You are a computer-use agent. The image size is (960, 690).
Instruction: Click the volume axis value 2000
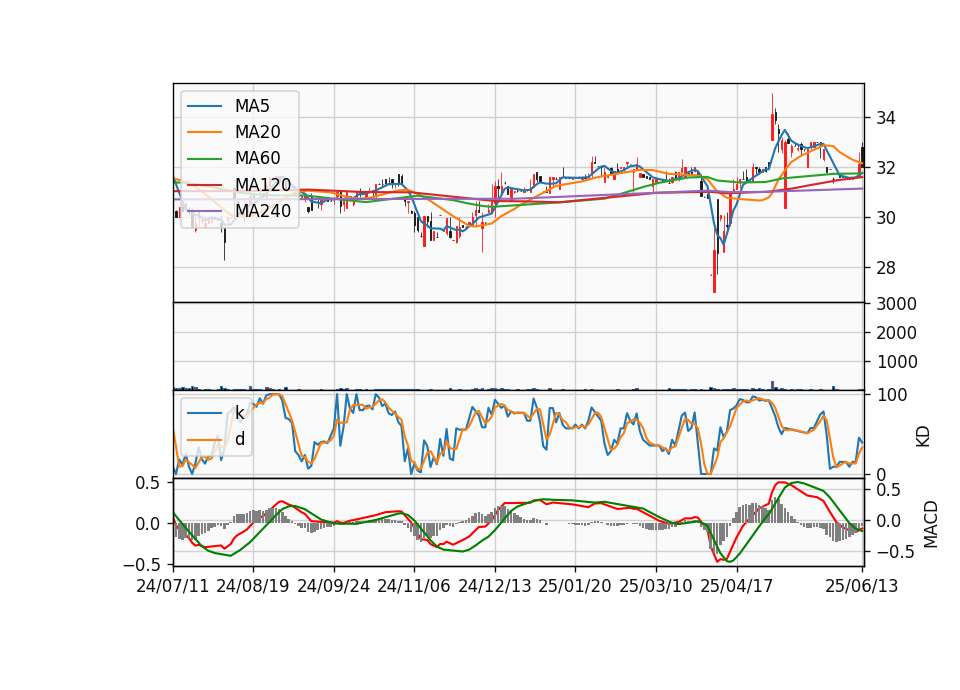[x=896, y=333]
